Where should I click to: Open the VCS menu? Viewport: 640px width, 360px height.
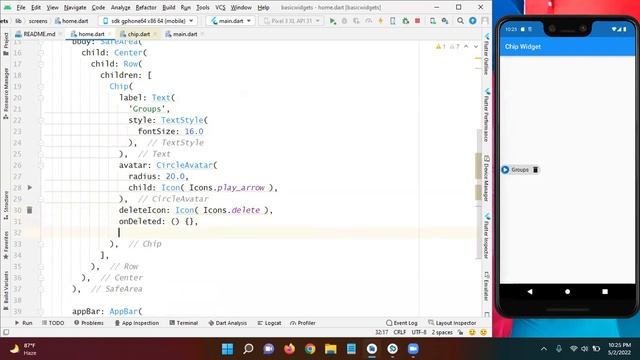click(220, 7)
